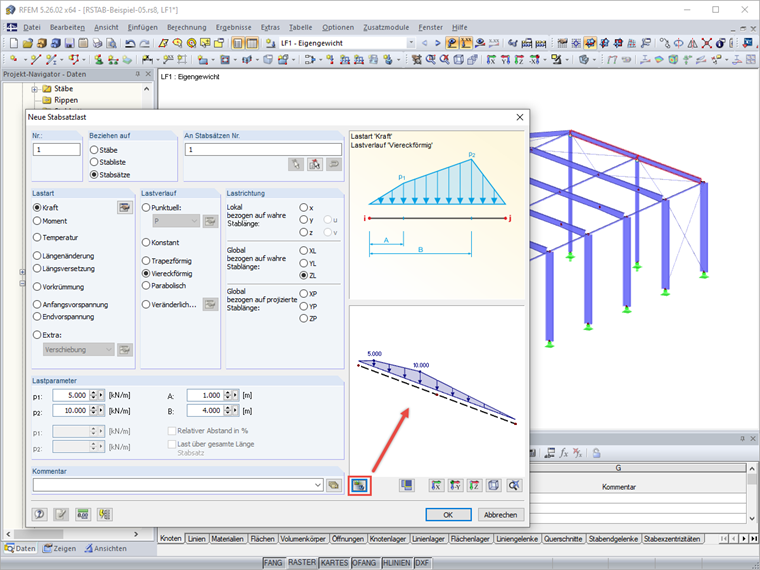Choose Moment as the Lastart

37,221
